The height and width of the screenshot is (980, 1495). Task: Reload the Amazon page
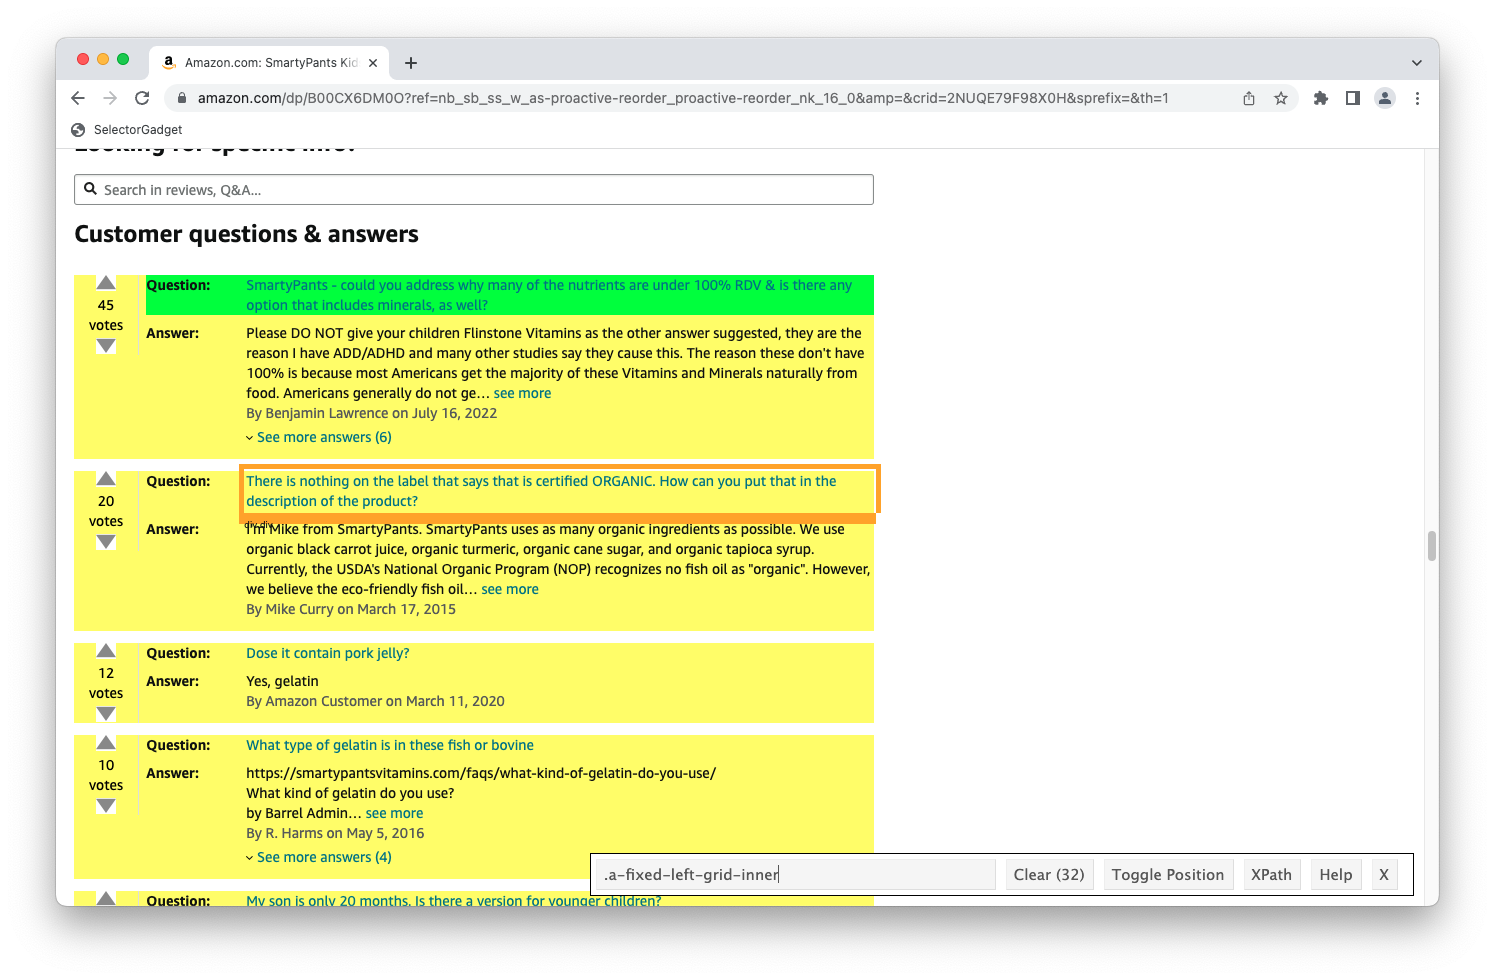[142, 98]
